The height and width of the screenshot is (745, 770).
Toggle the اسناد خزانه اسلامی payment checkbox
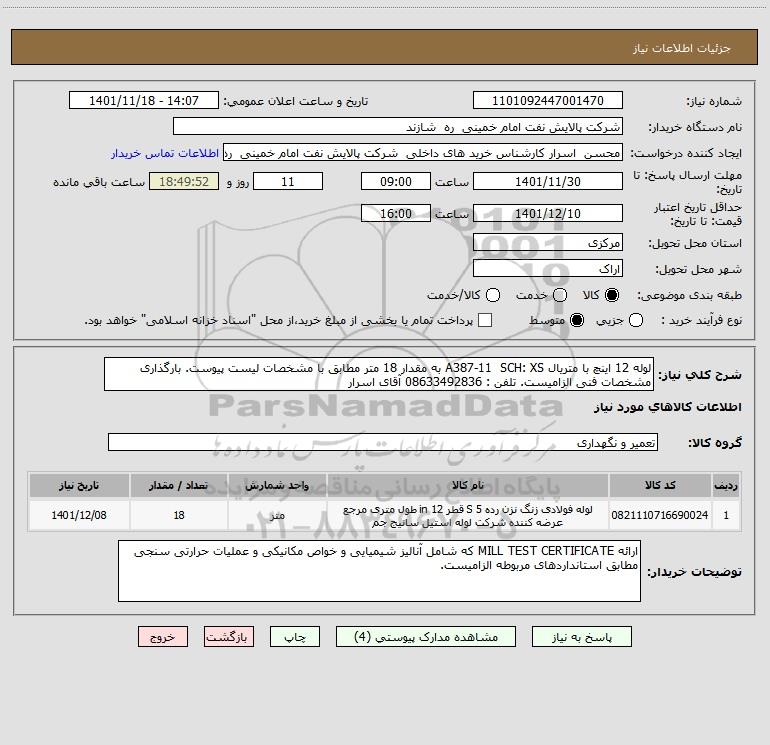[485, 320]
